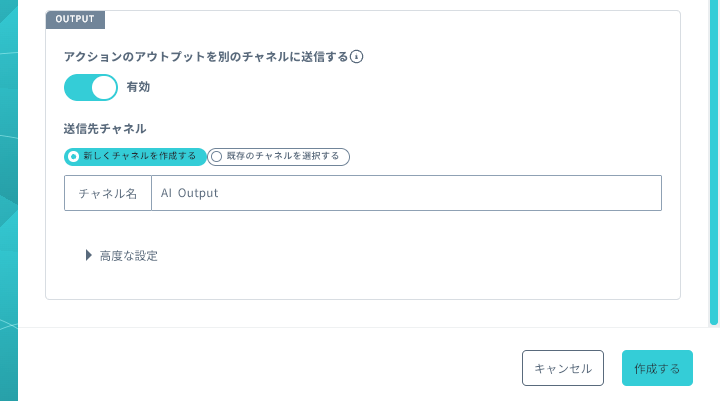This screenshot has height=401, width=720.
Task: Click the white knob of the toggle switch
Action: (x=104, y=87)
